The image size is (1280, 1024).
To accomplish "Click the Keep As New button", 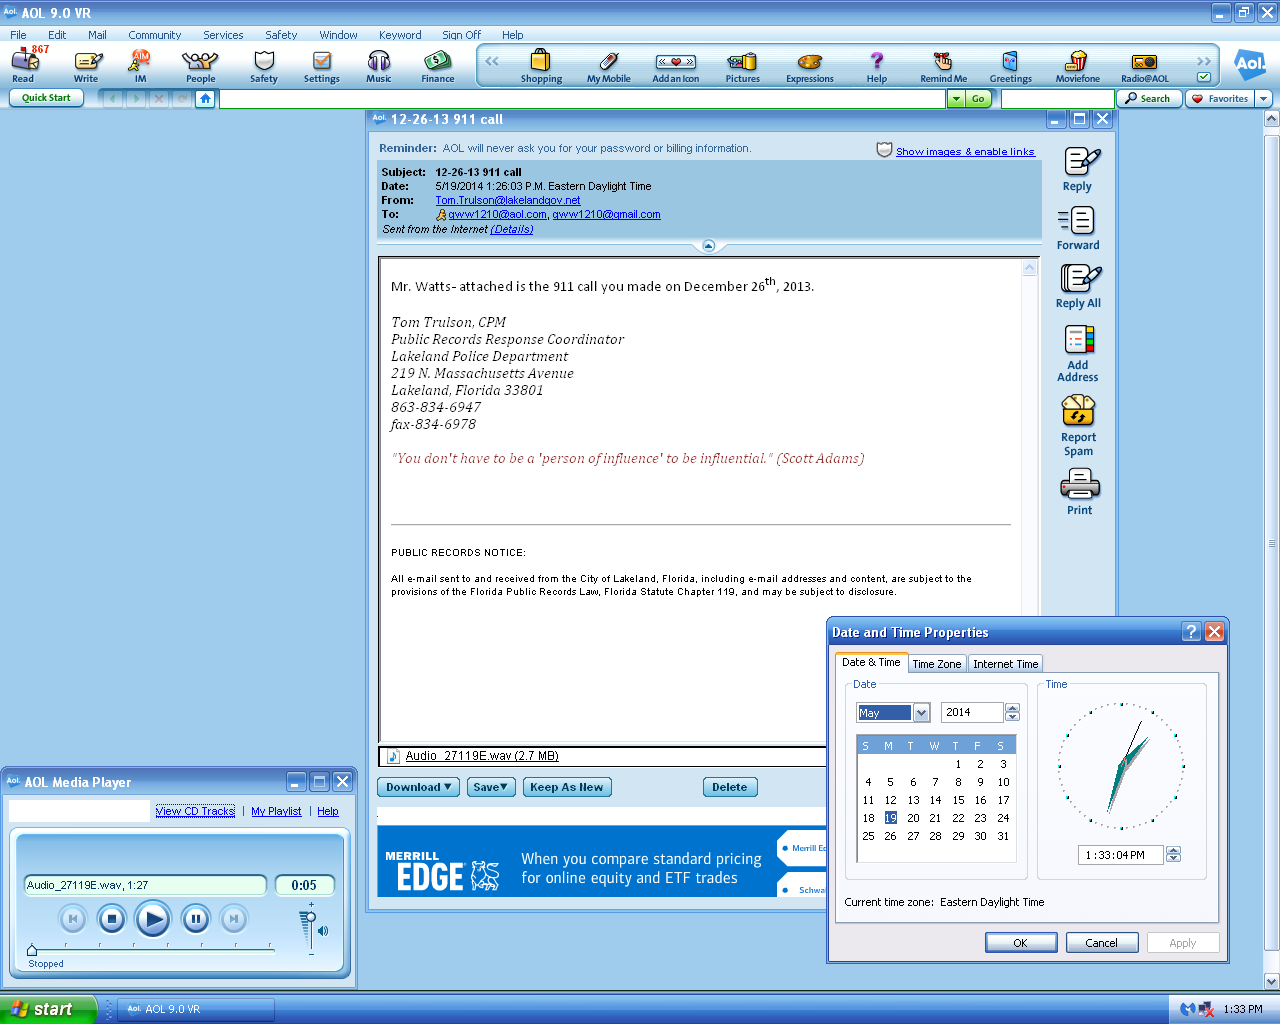I will tap(566, 788).
